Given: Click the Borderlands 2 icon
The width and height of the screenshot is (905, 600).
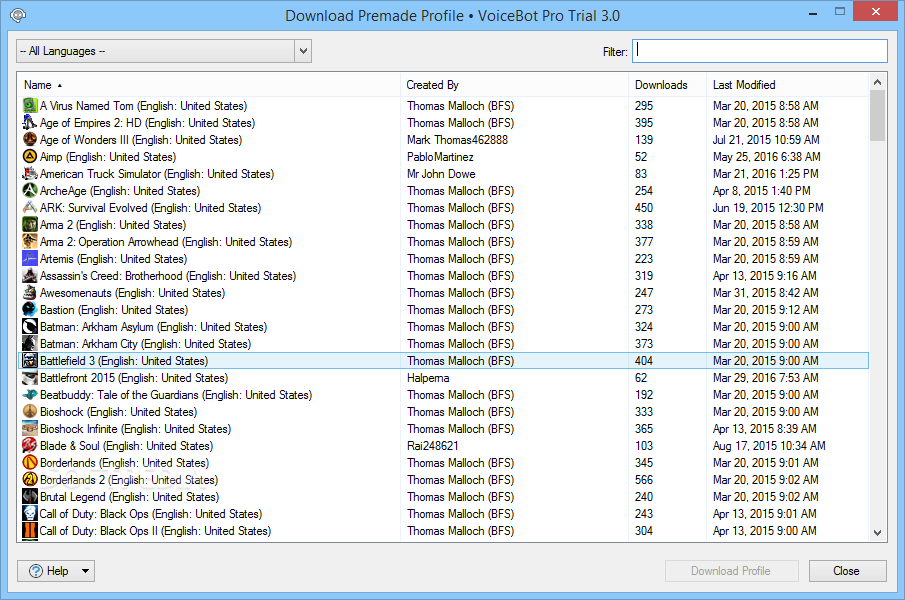Looking at the screenshot, I should pos(30,480).
